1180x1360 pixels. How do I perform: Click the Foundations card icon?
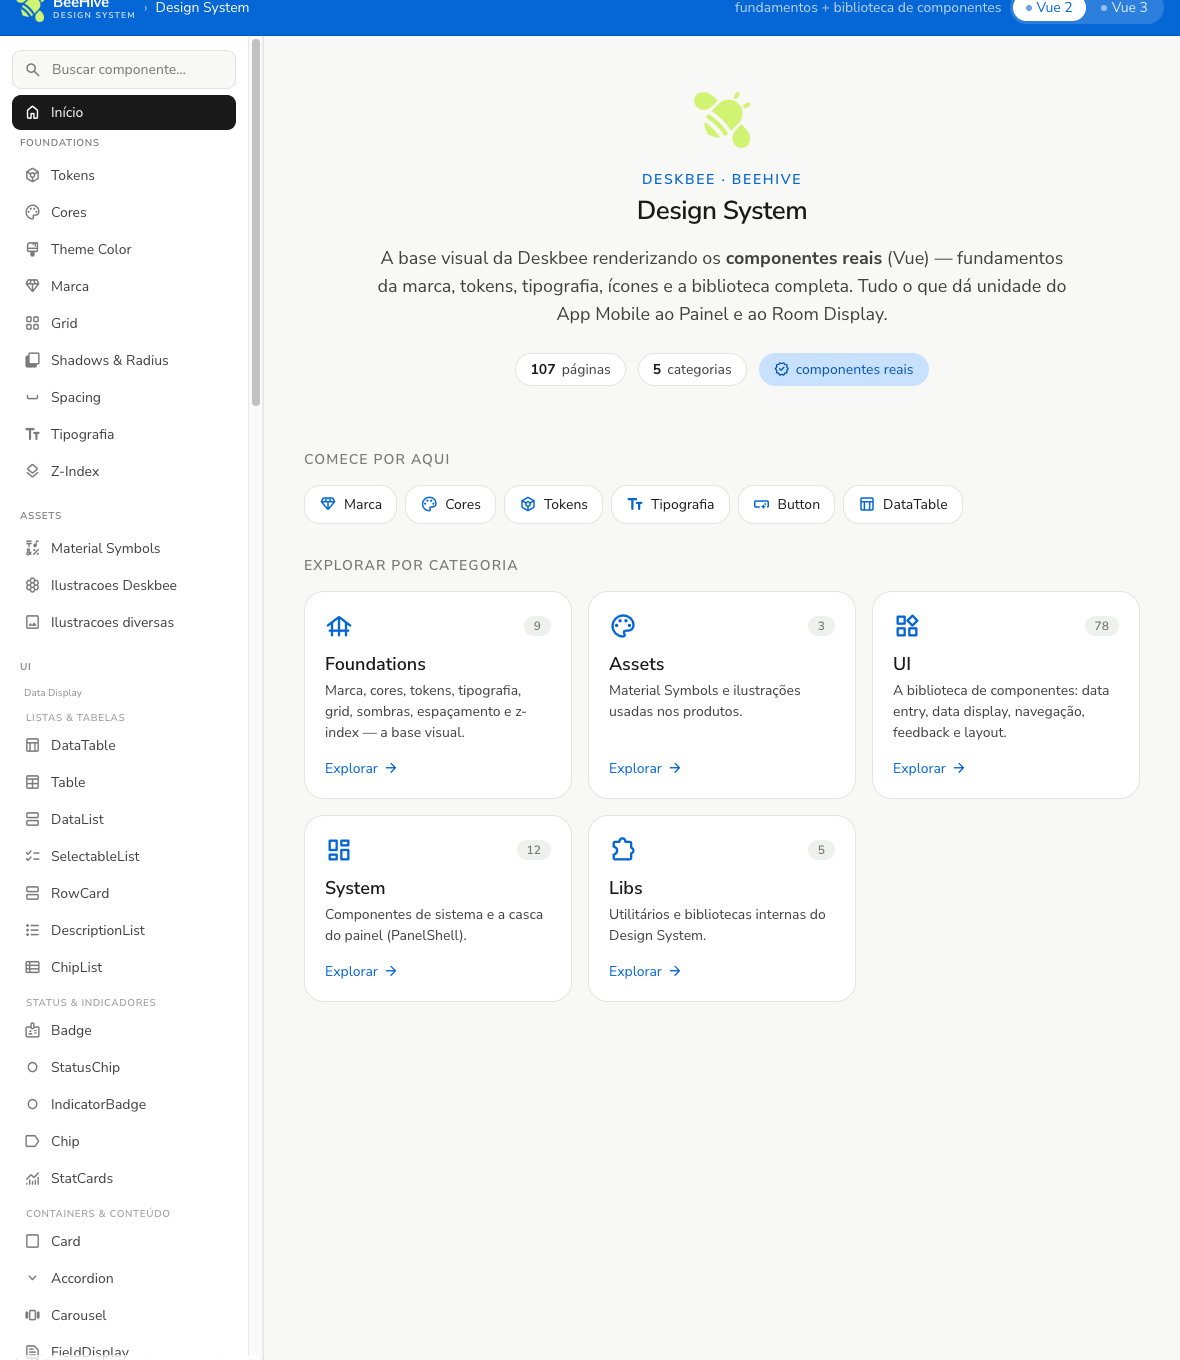[x=339, y=626]
